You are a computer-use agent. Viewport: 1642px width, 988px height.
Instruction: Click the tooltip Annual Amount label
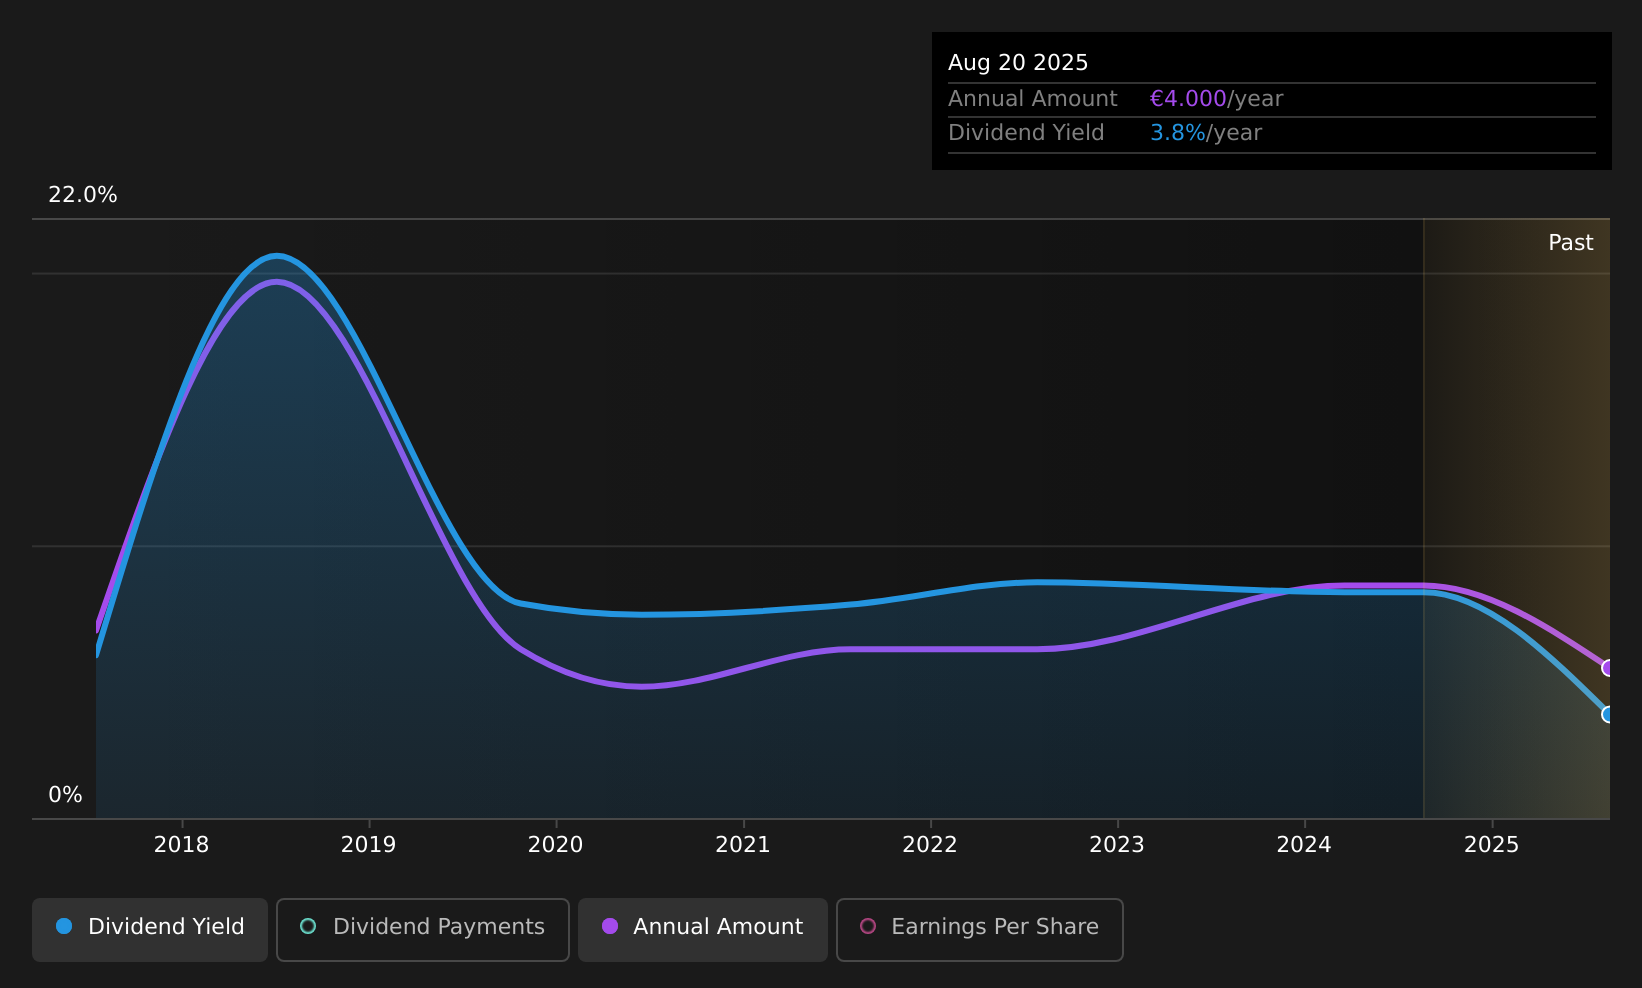(x=1033, y=99)
